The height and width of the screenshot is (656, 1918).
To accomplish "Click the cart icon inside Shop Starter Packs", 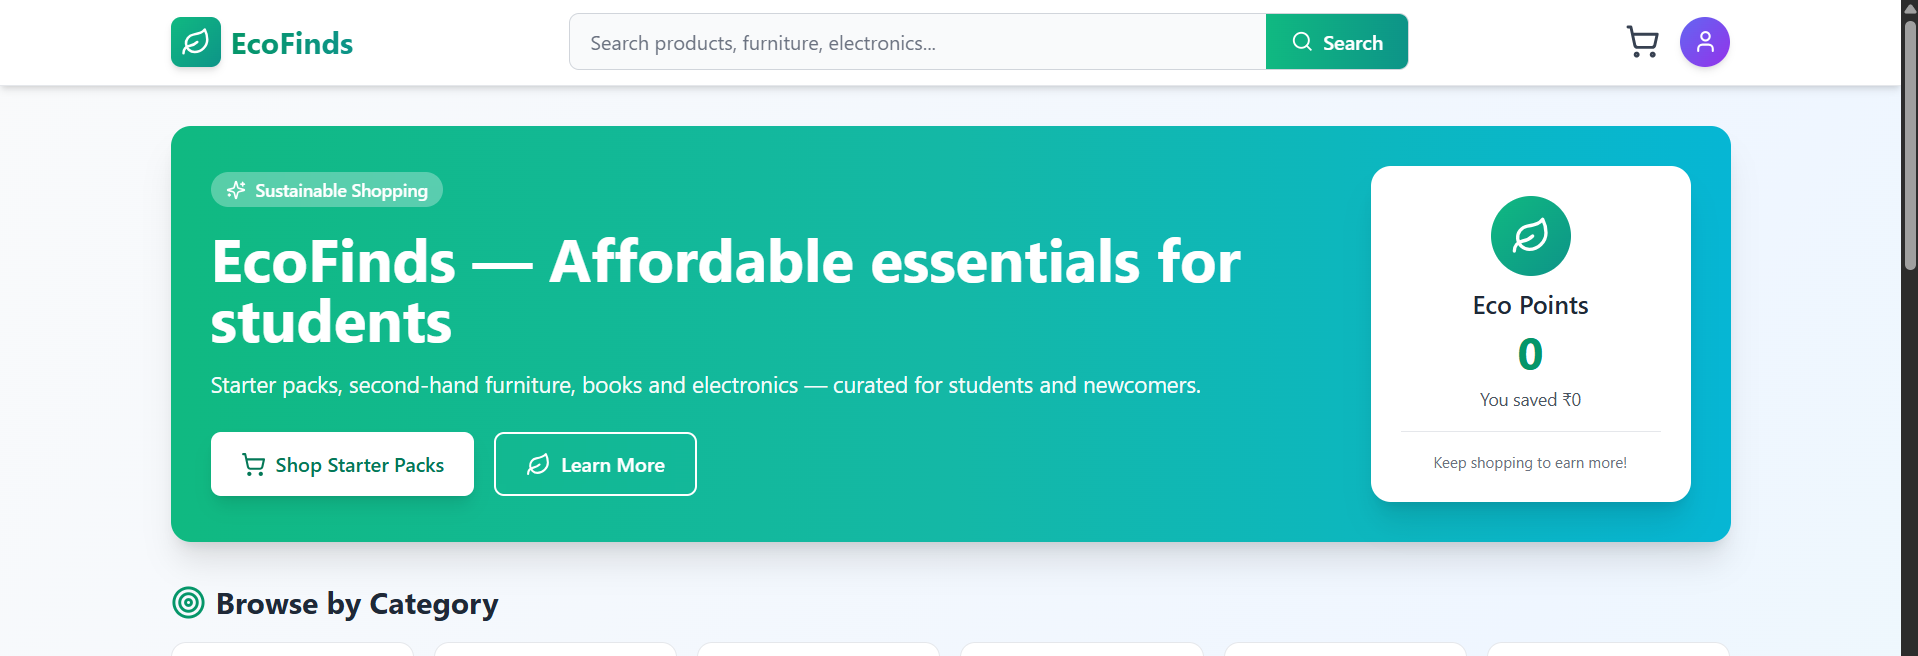I will click(253, 464).
